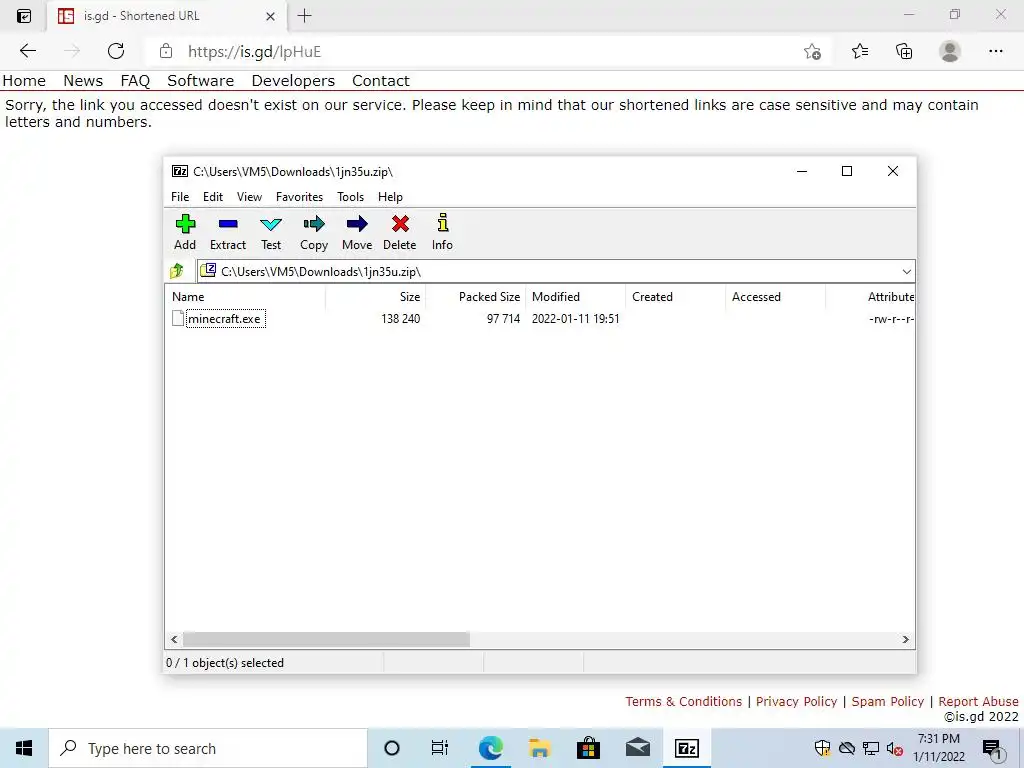Open the is.gd News link
The height and width of the screenshot is (768, 1024).
point(83,80)
